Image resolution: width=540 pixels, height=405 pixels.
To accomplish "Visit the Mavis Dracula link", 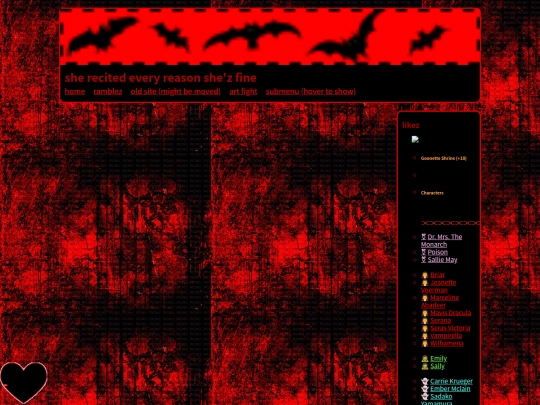I will tap(450, 313).
